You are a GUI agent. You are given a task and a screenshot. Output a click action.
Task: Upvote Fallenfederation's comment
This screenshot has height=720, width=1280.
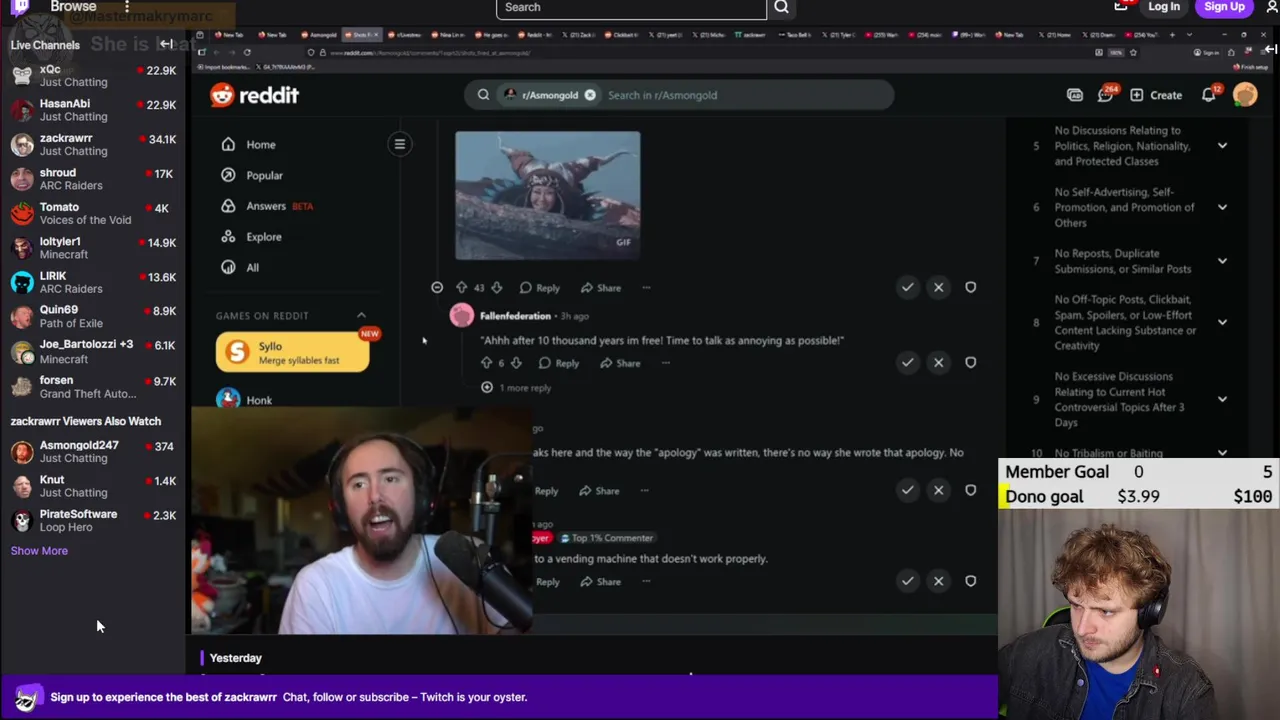486,363
